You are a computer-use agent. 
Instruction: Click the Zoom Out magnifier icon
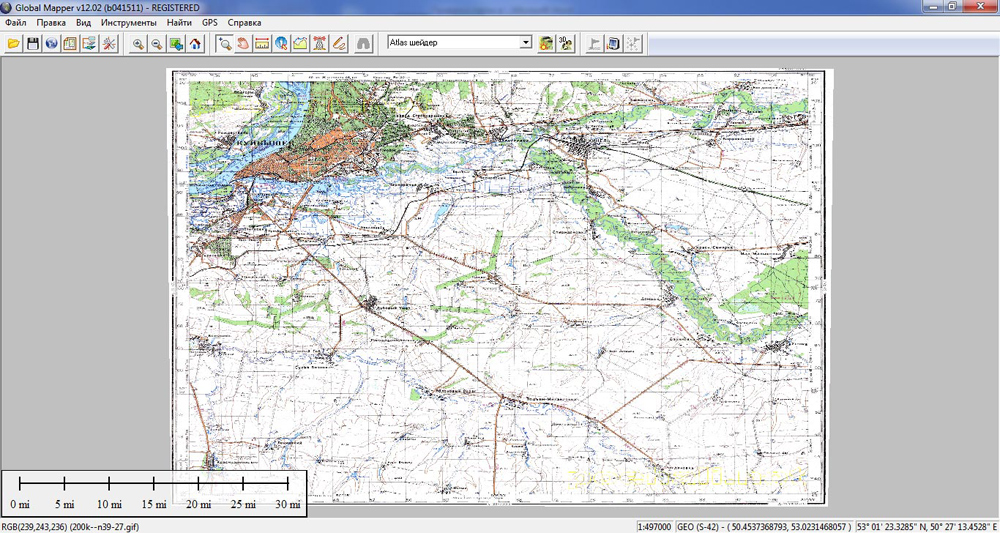(x=157, y=43)
